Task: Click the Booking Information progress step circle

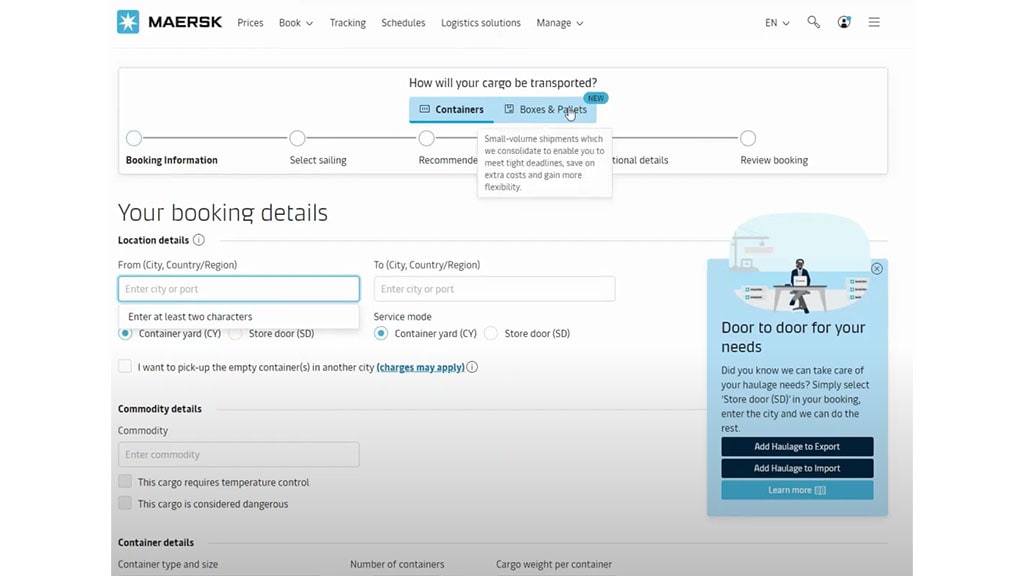Action: pyautogui.click(x=134, y=139)
